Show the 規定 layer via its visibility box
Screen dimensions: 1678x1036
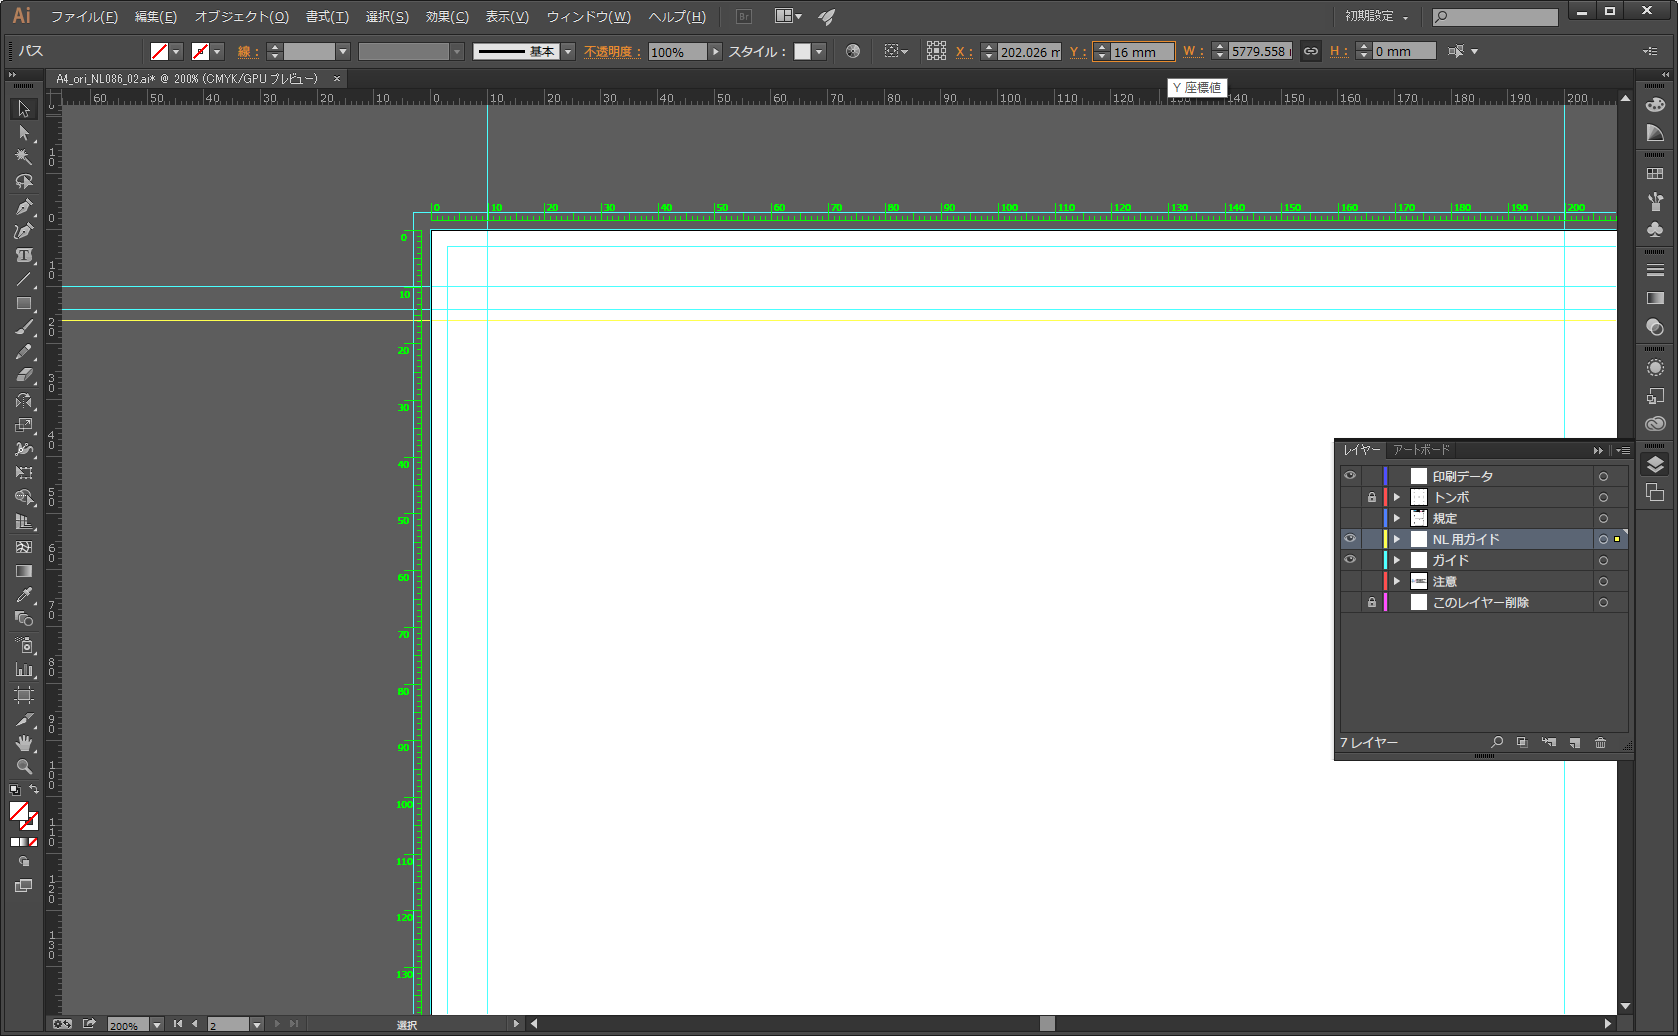1350,518
